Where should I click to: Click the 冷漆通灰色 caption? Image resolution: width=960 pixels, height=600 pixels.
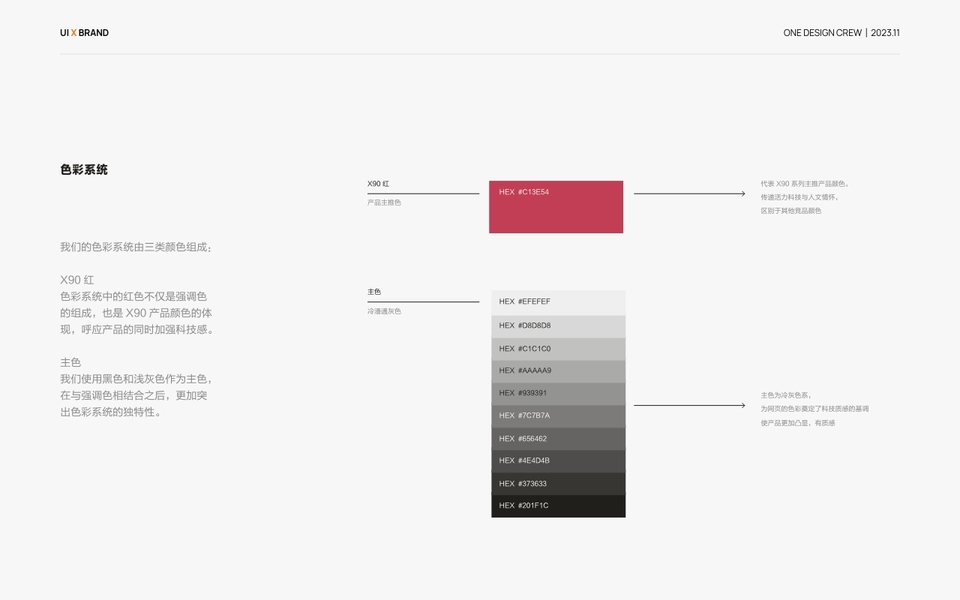pos(384,312)
